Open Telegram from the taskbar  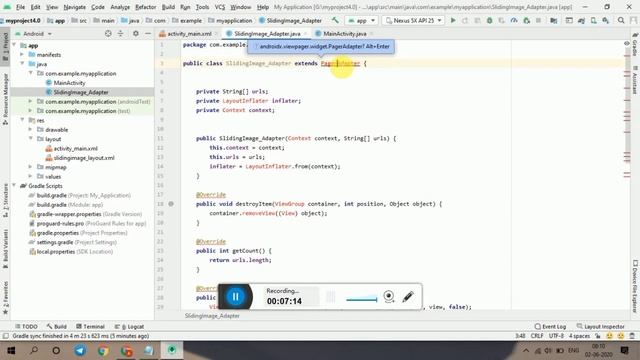tap(80, 350)
